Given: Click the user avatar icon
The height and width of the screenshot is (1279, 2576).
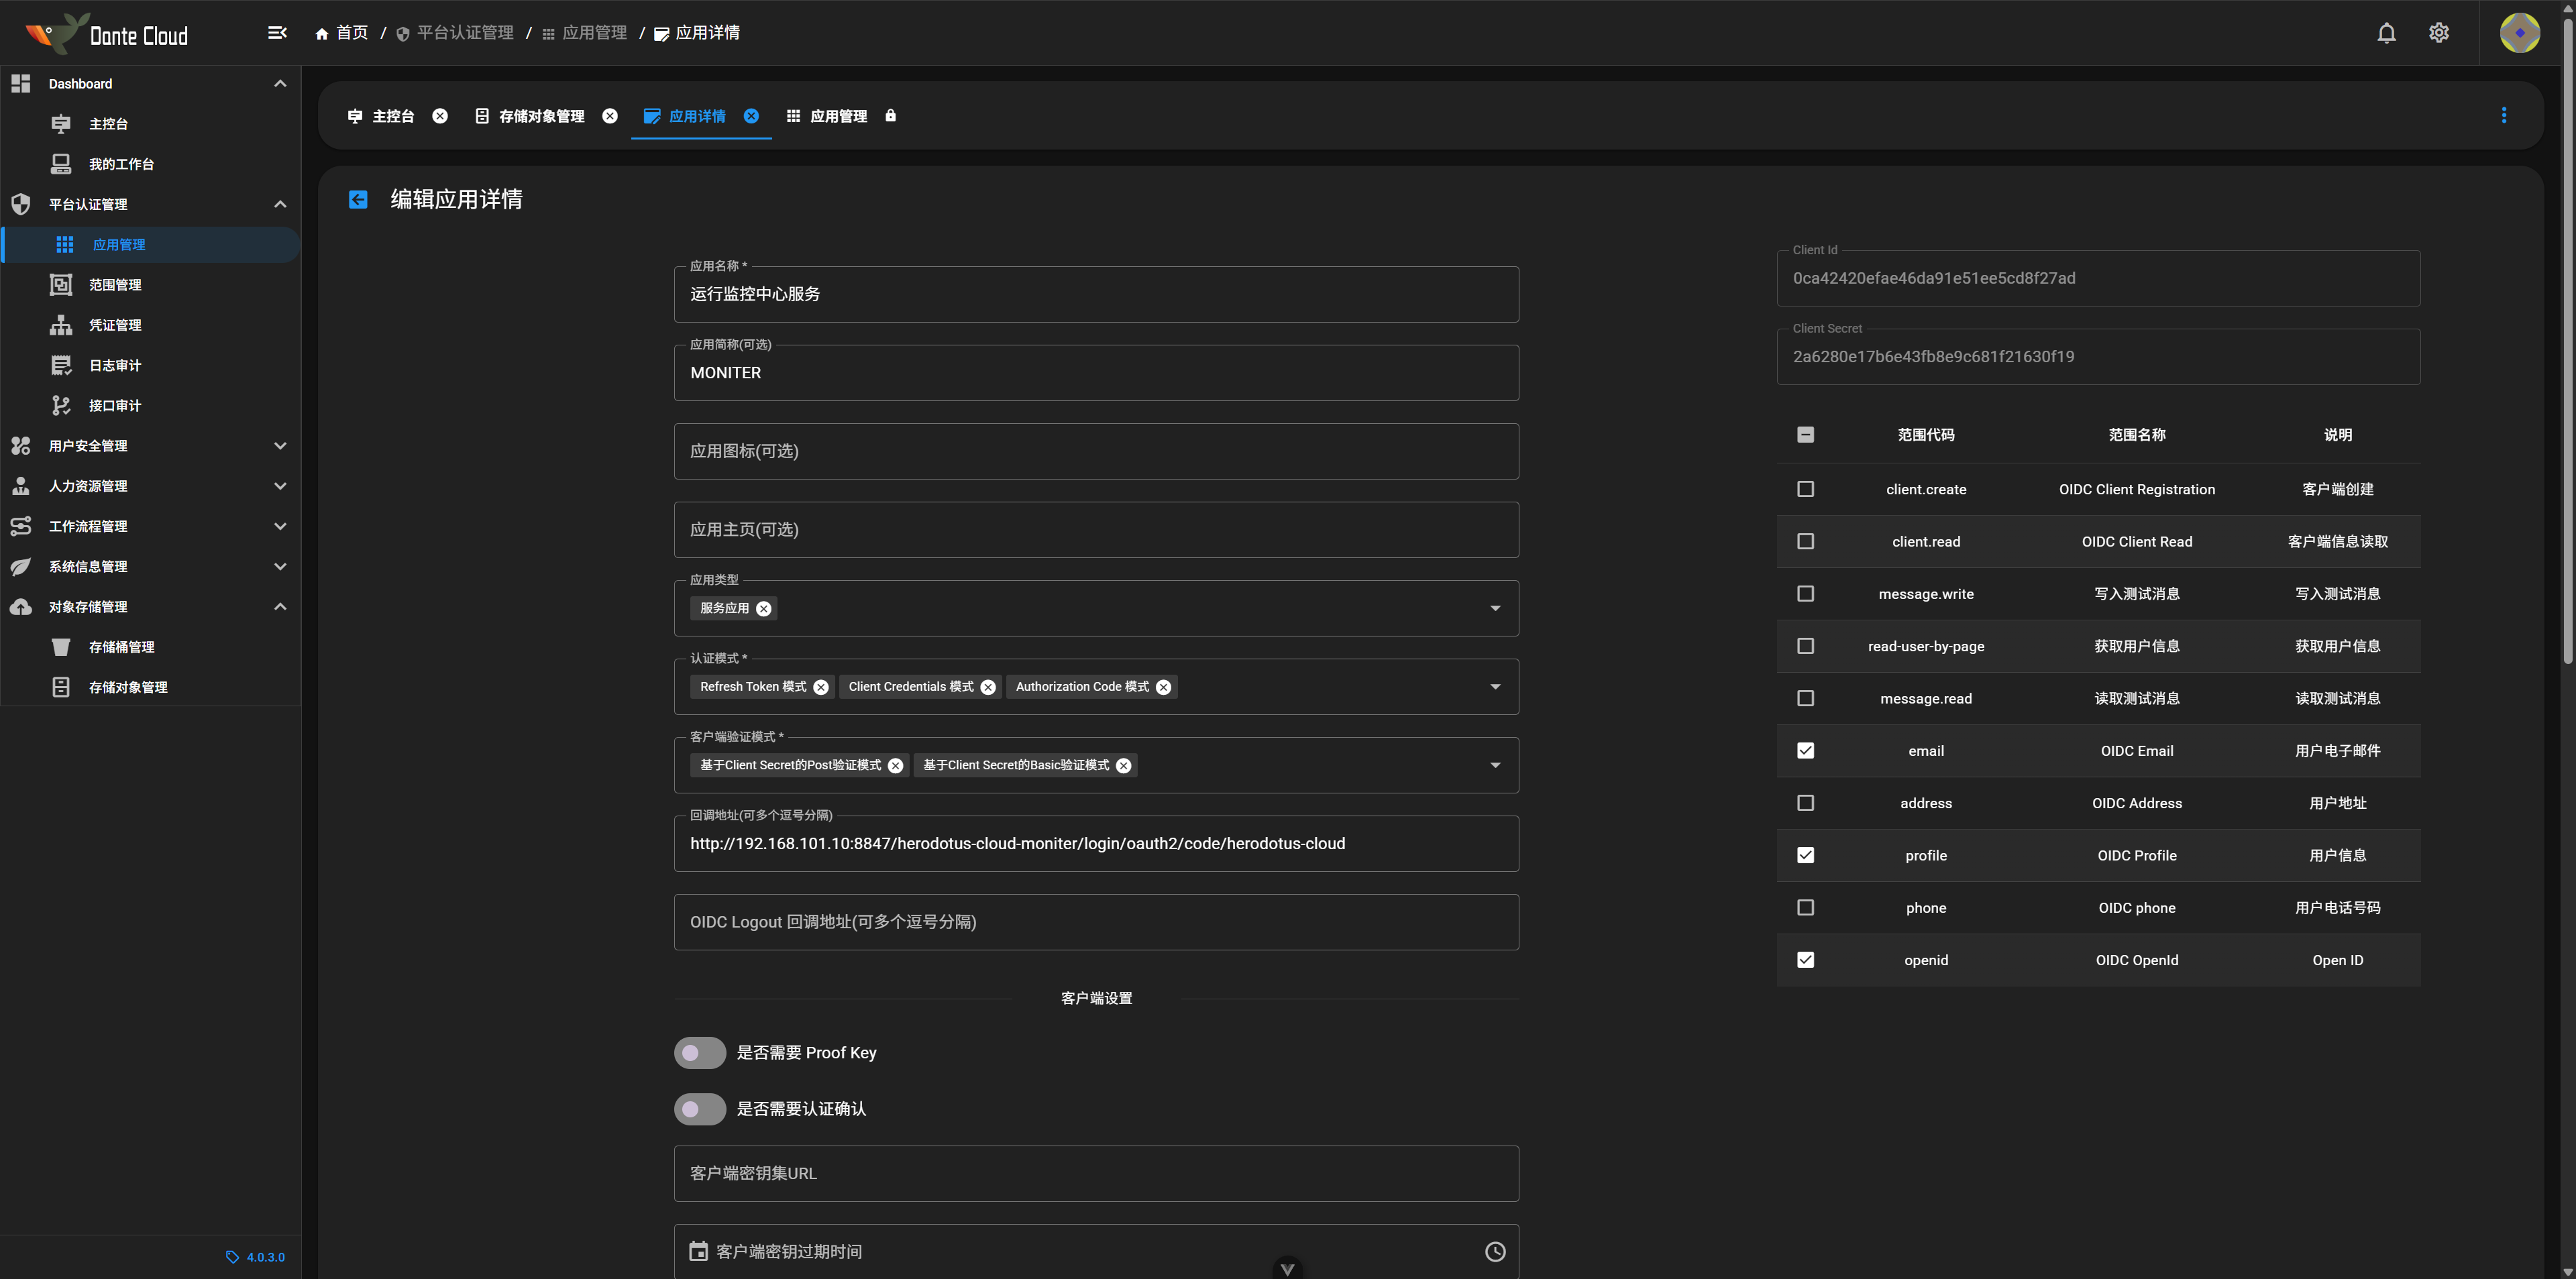Looking at the screenshot, I should coord(2519,33).
